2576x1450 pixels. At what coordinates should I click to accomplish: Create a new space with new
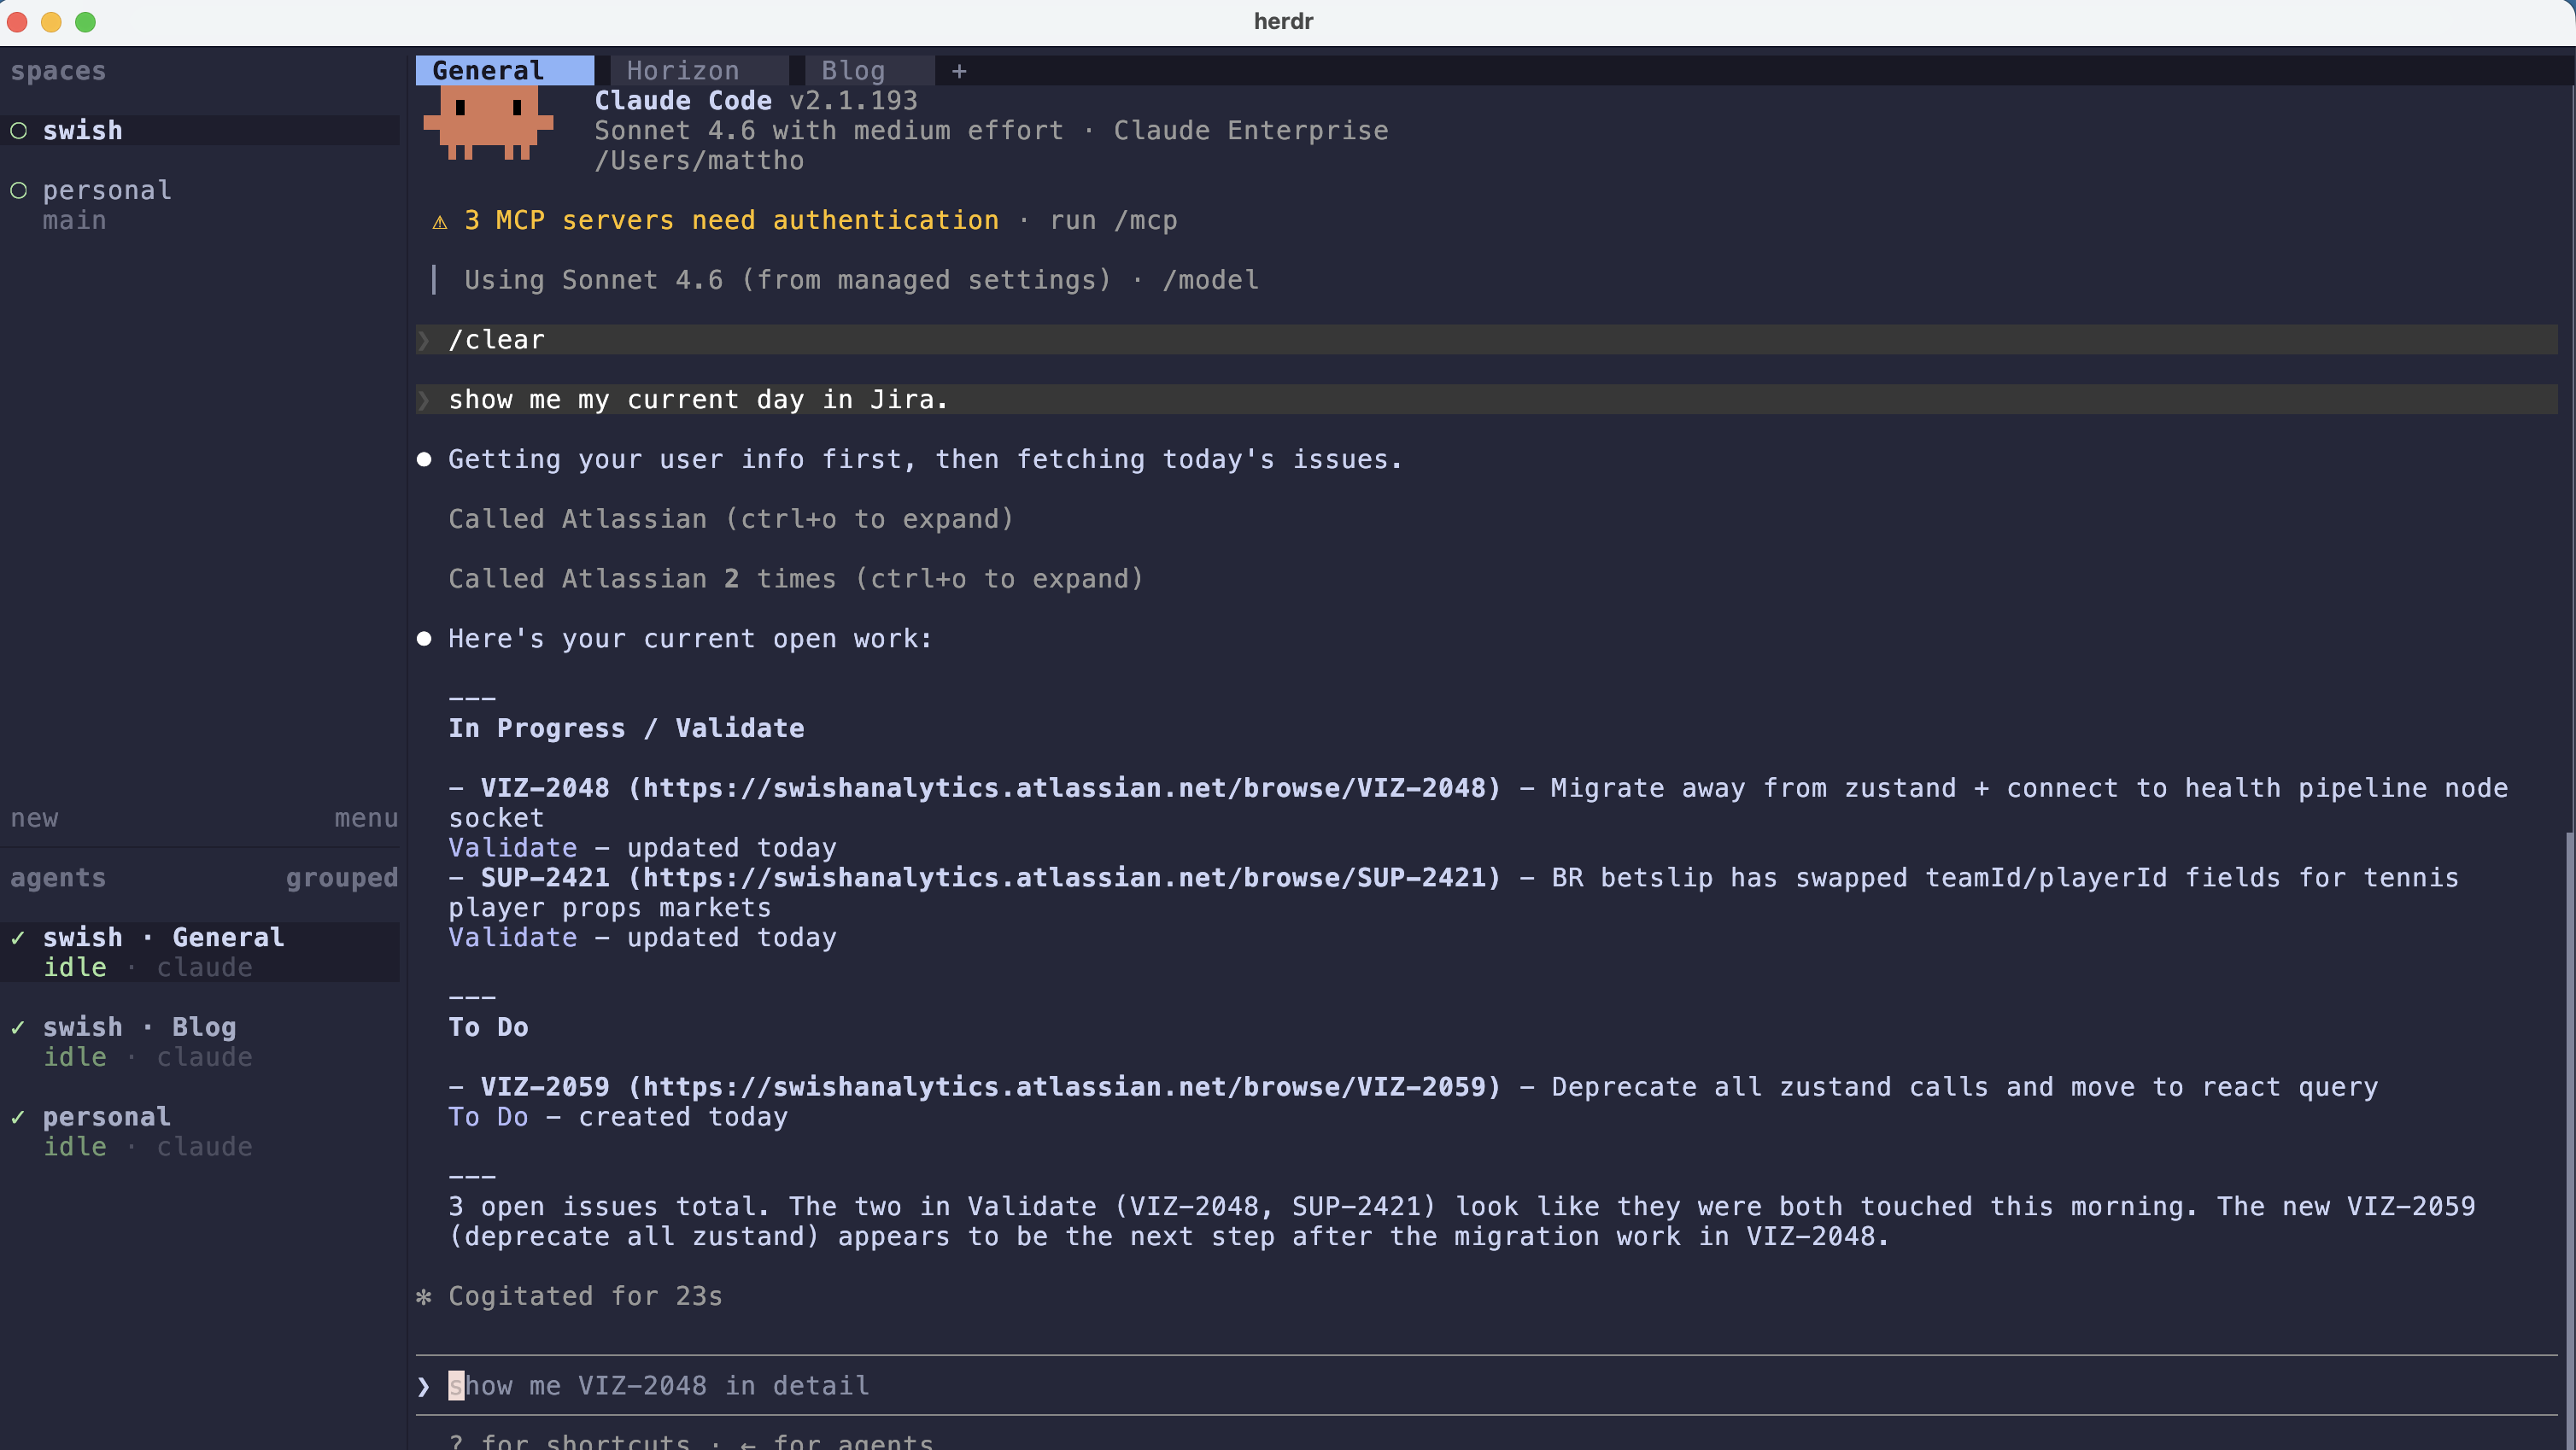pyautogui.click(x=35, y=818)
